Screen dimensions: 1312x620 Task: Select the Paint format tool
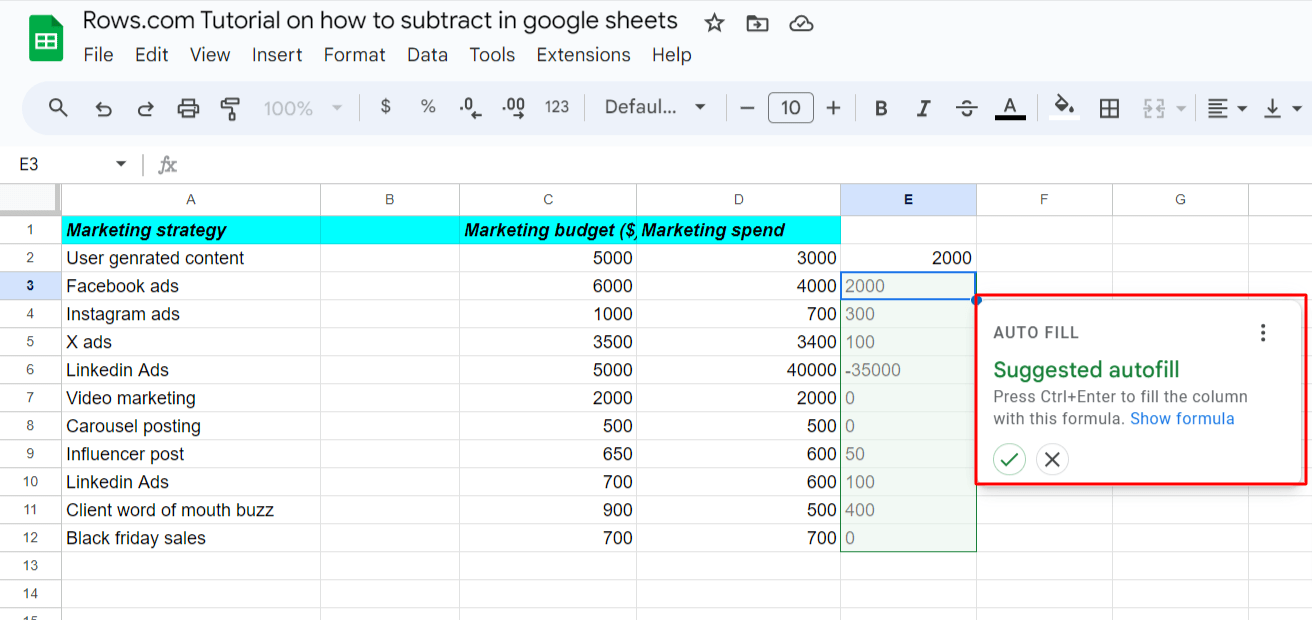coord(230,107)
